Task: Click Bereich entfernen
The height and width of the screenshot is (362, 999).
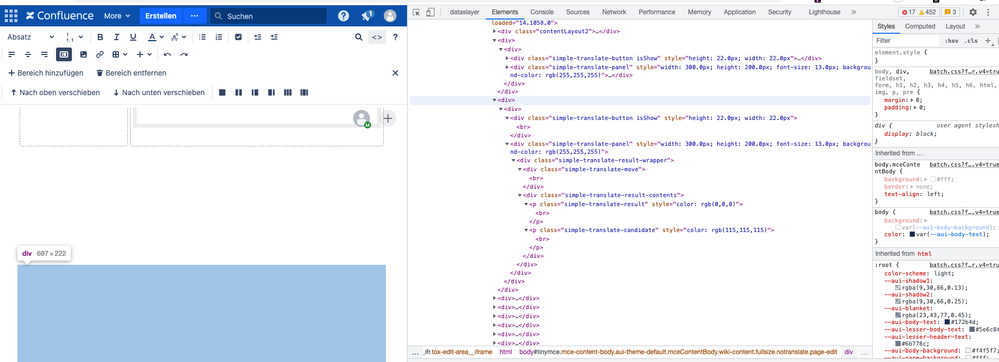Action: coord(131,73)
